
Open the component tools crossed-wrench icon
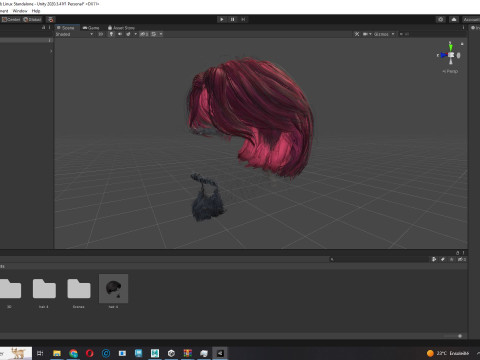357,34
